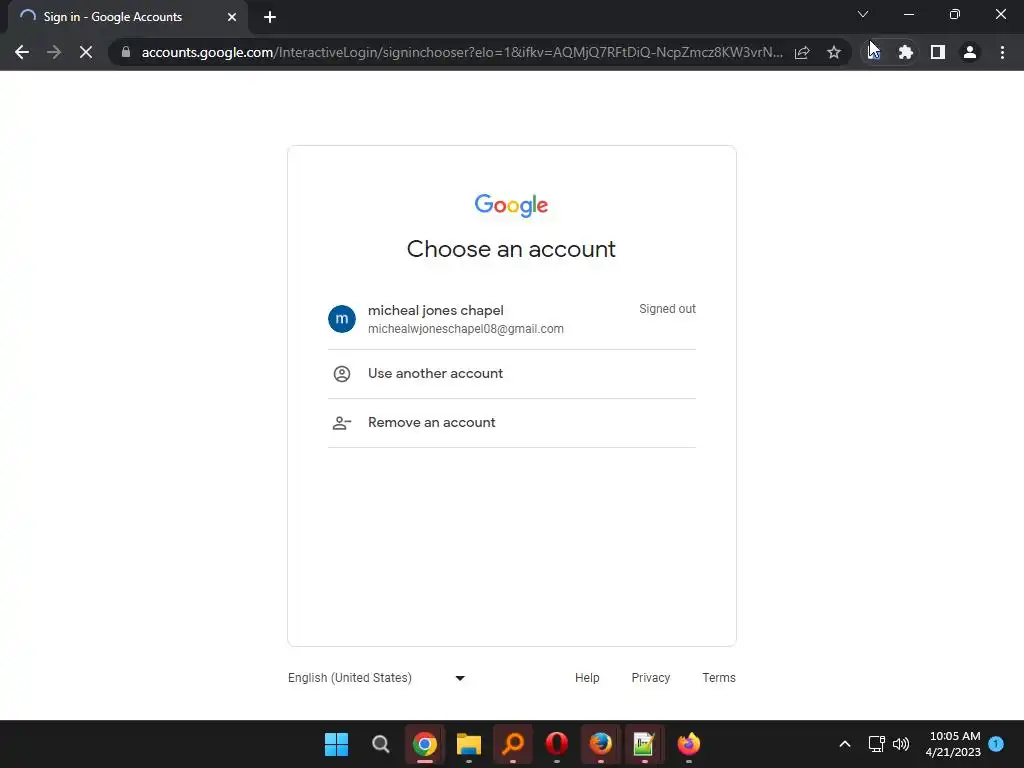Open the Chrome profile menu
The image size is (1024, 768).
point(970,52)
